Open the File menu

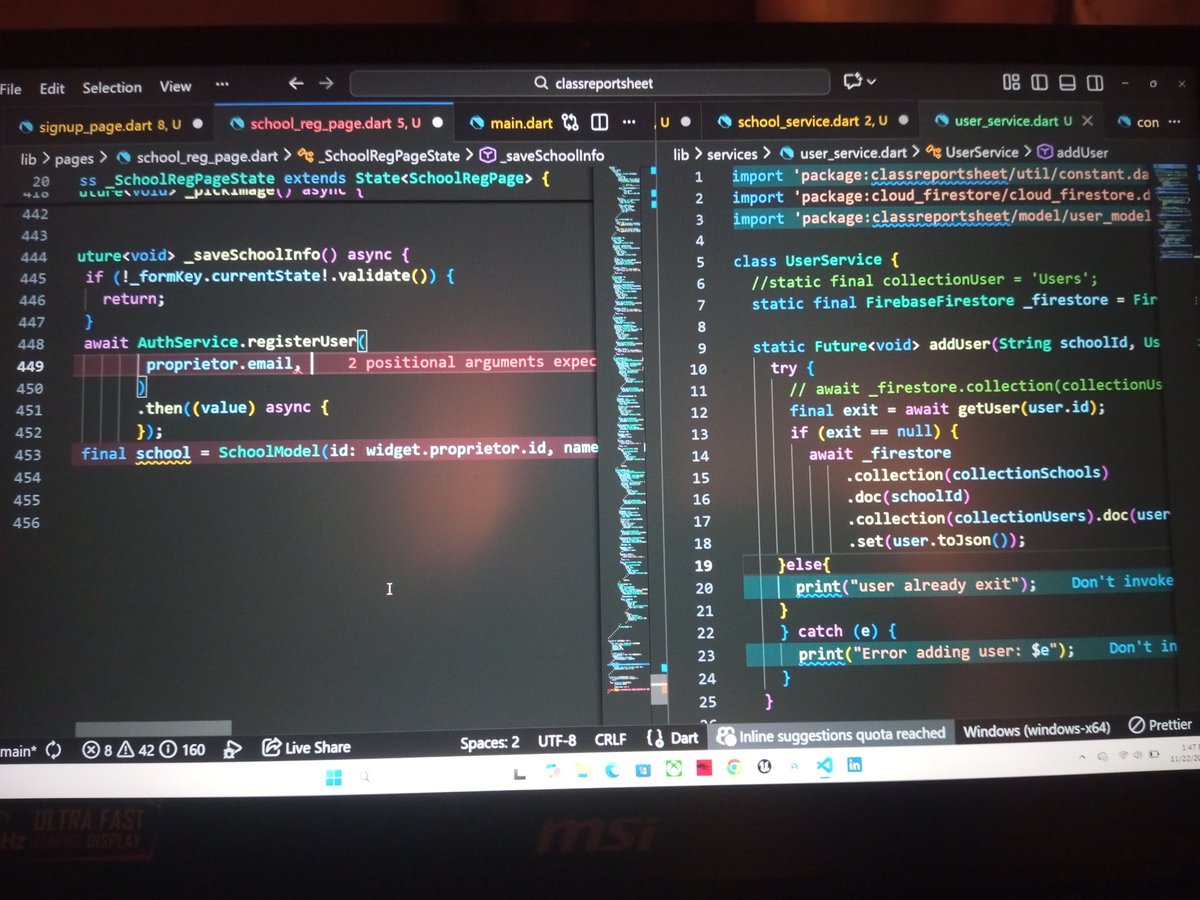12,88
